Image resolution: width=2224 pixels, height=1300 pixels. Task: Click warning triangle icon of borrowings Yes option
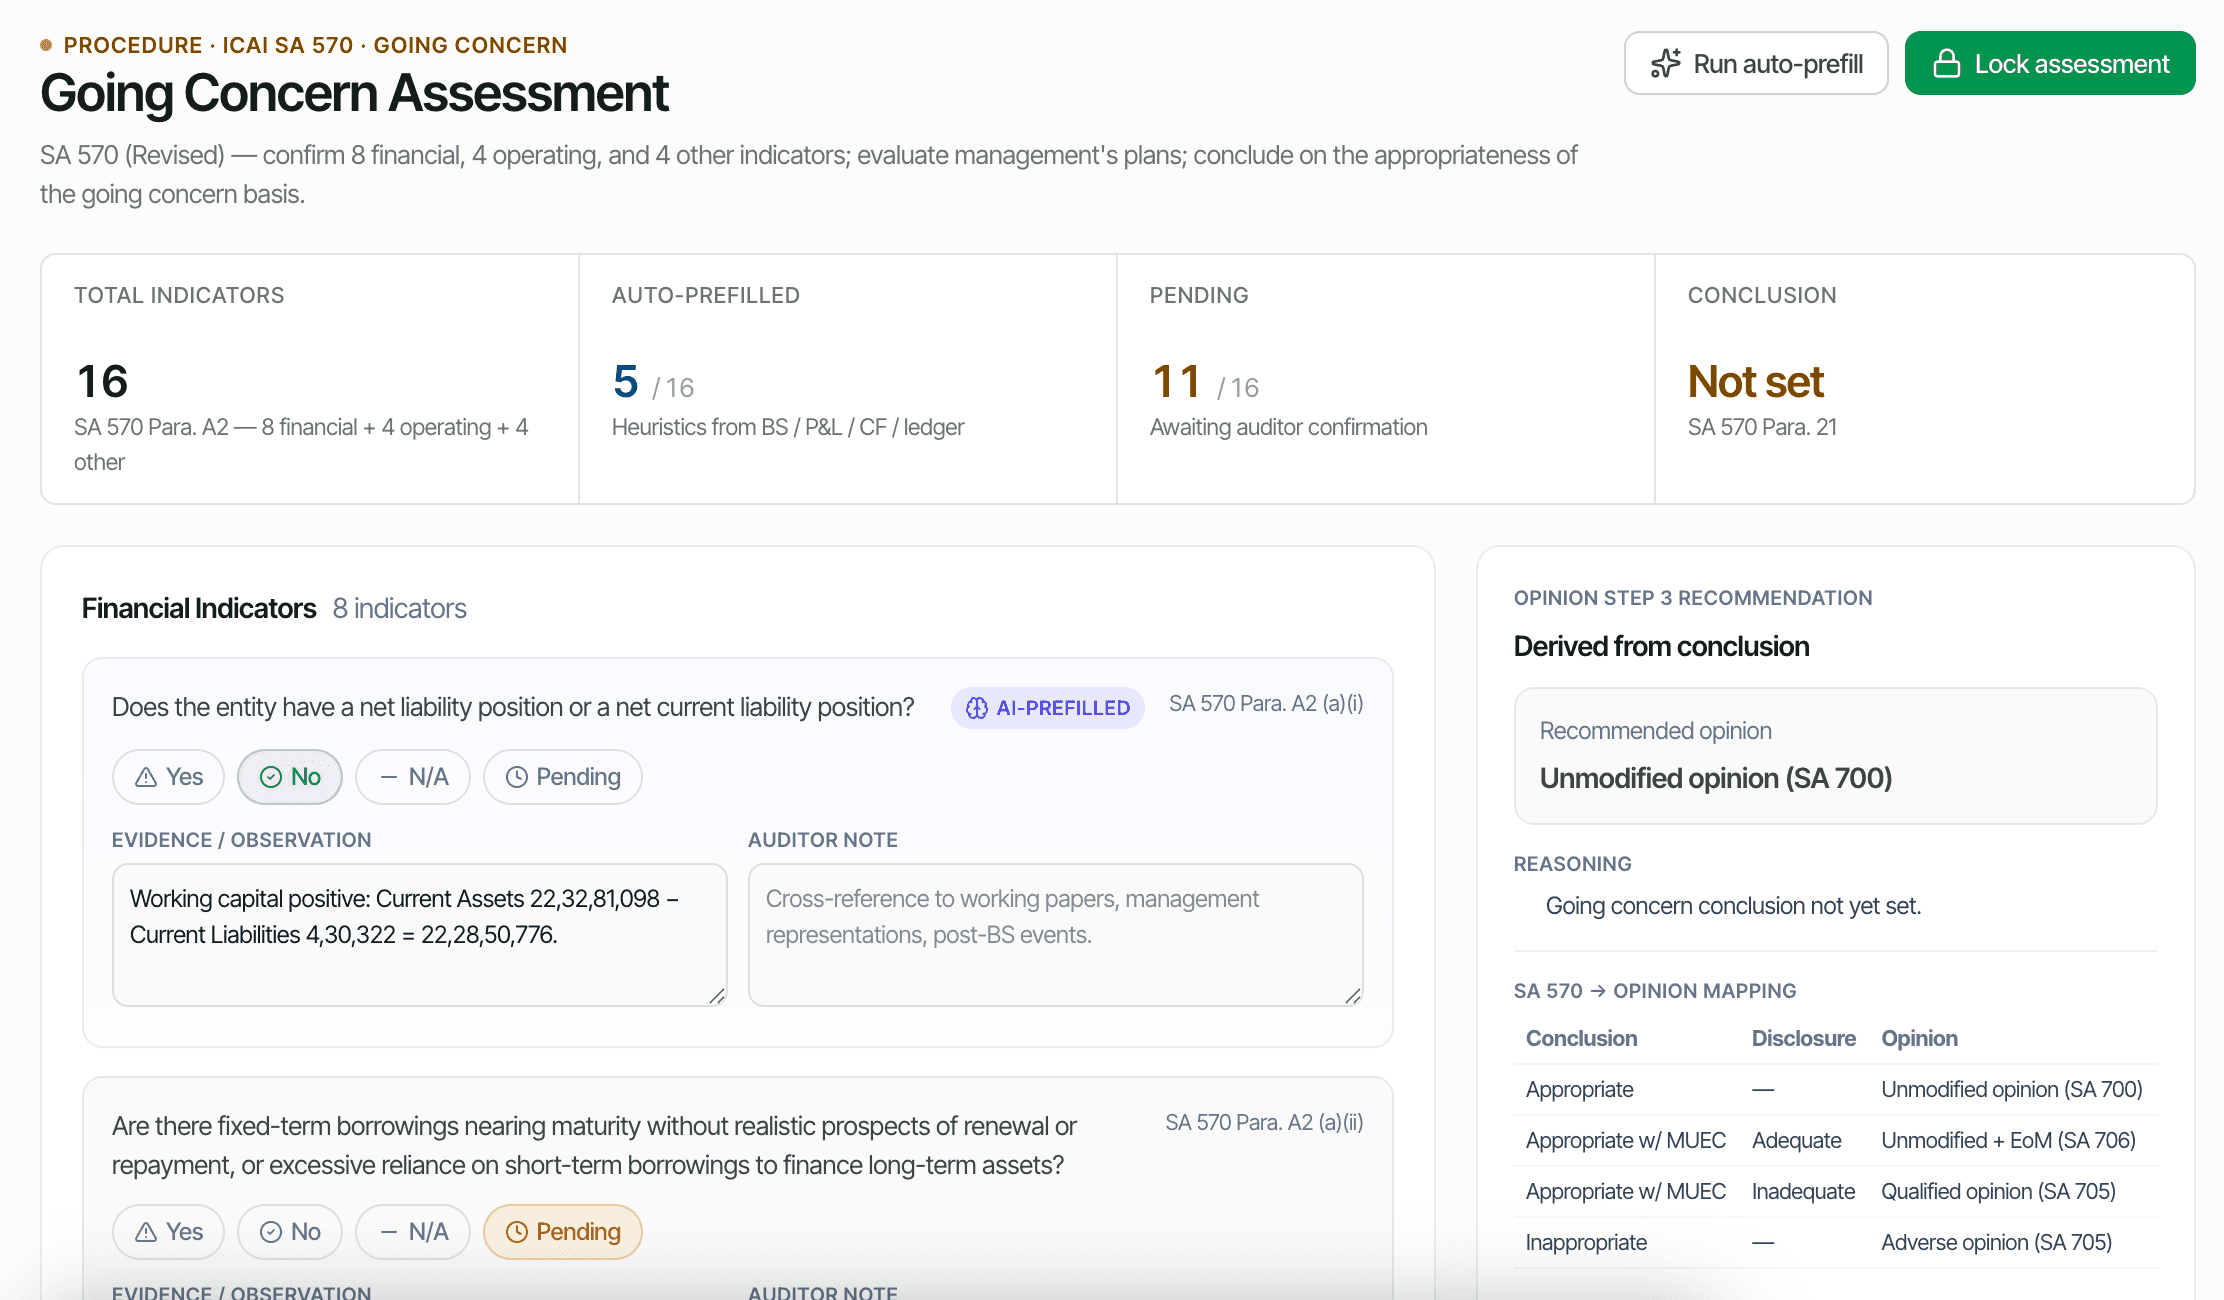[146, 1232]
